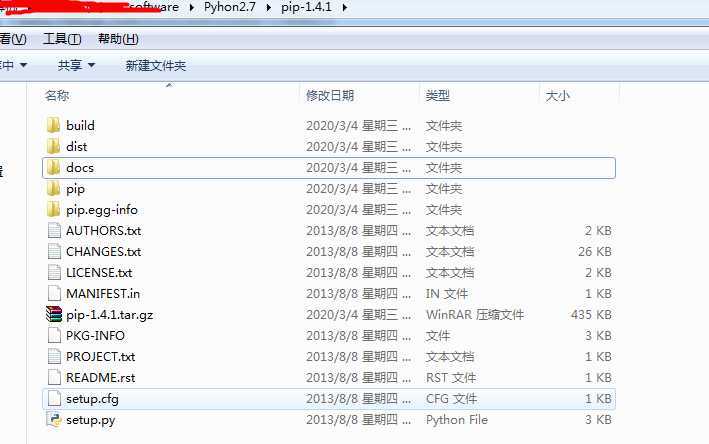The image size is (709, 444).
Task: Click the pip.egg-info folder icon
Action: tap(53, 210)
